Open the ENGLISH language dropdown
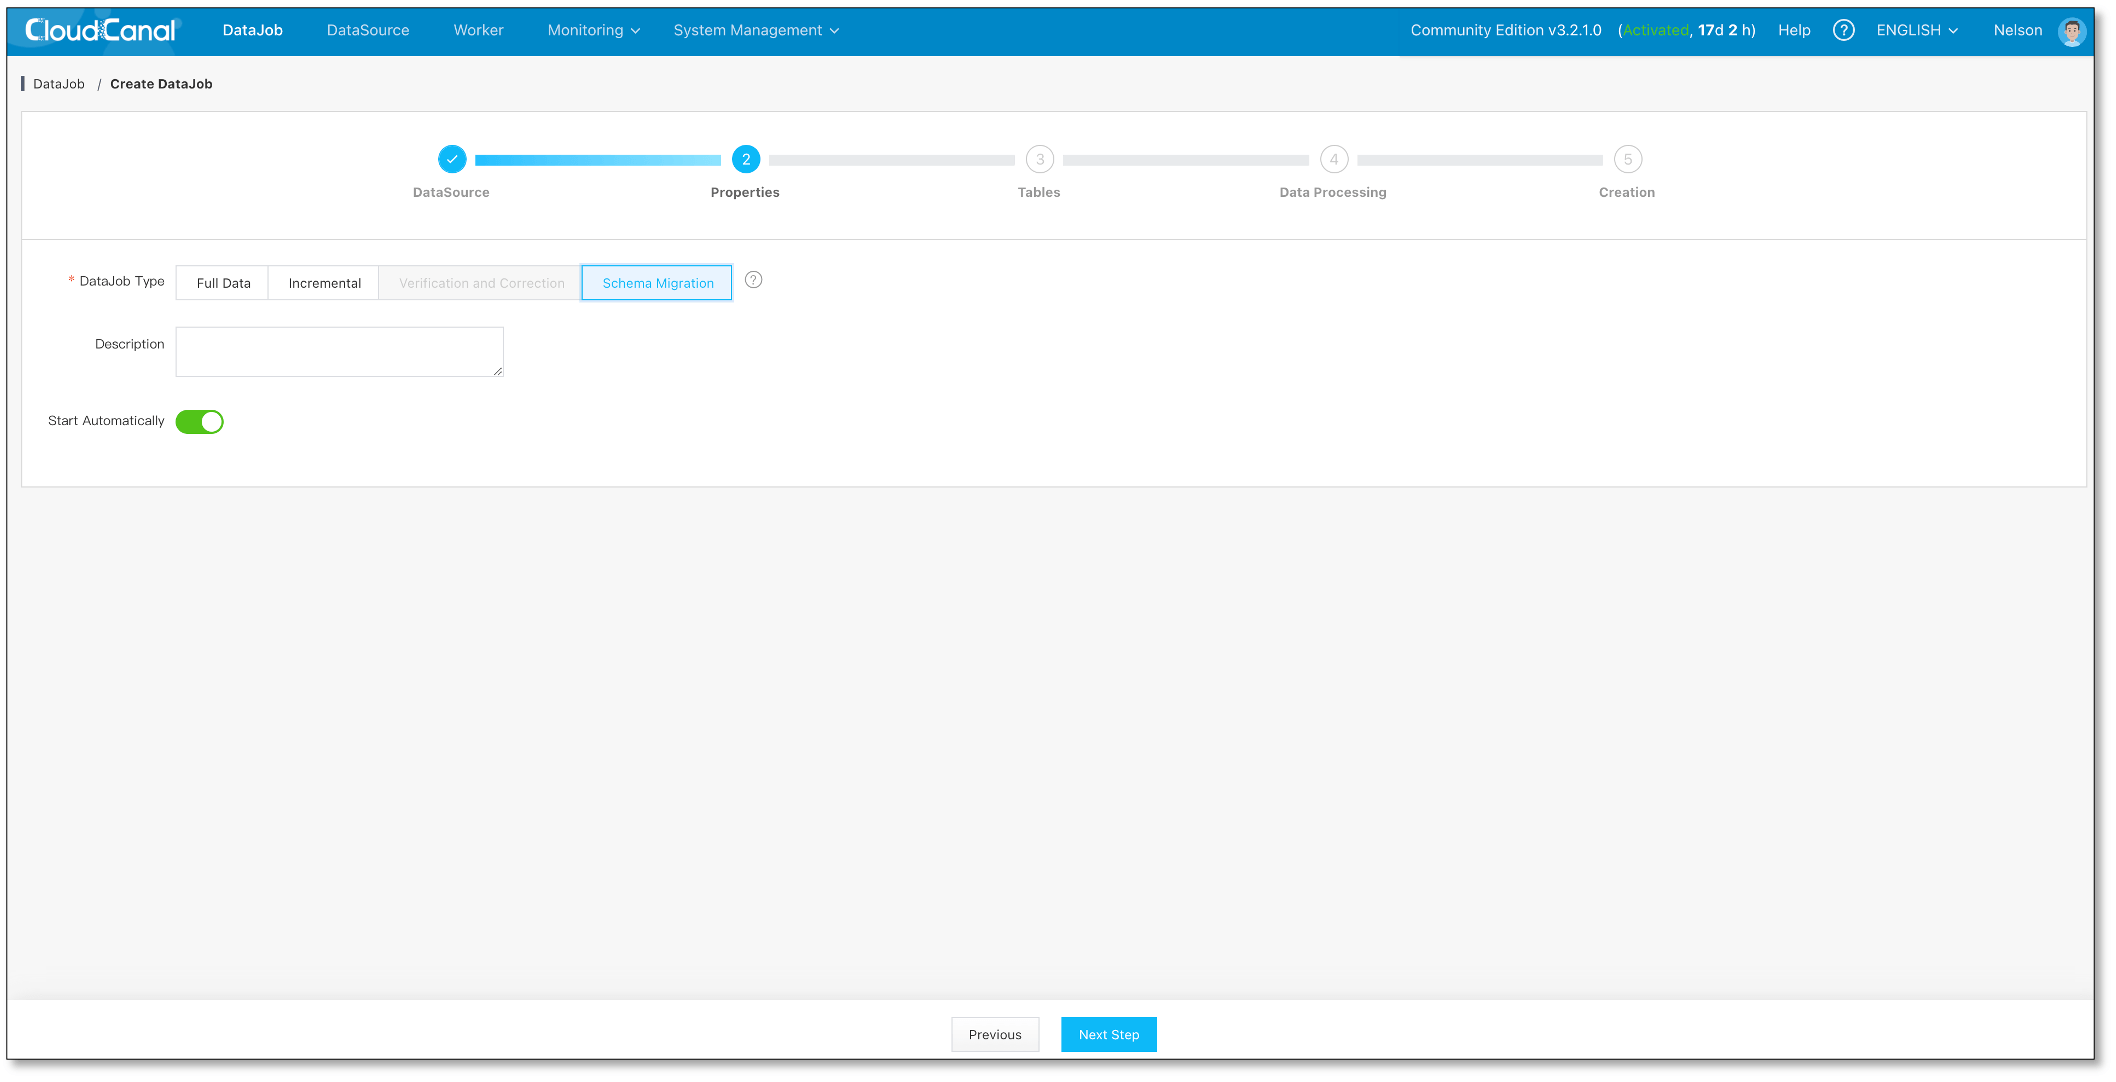2116x1082 pixels. (1916, 30)
